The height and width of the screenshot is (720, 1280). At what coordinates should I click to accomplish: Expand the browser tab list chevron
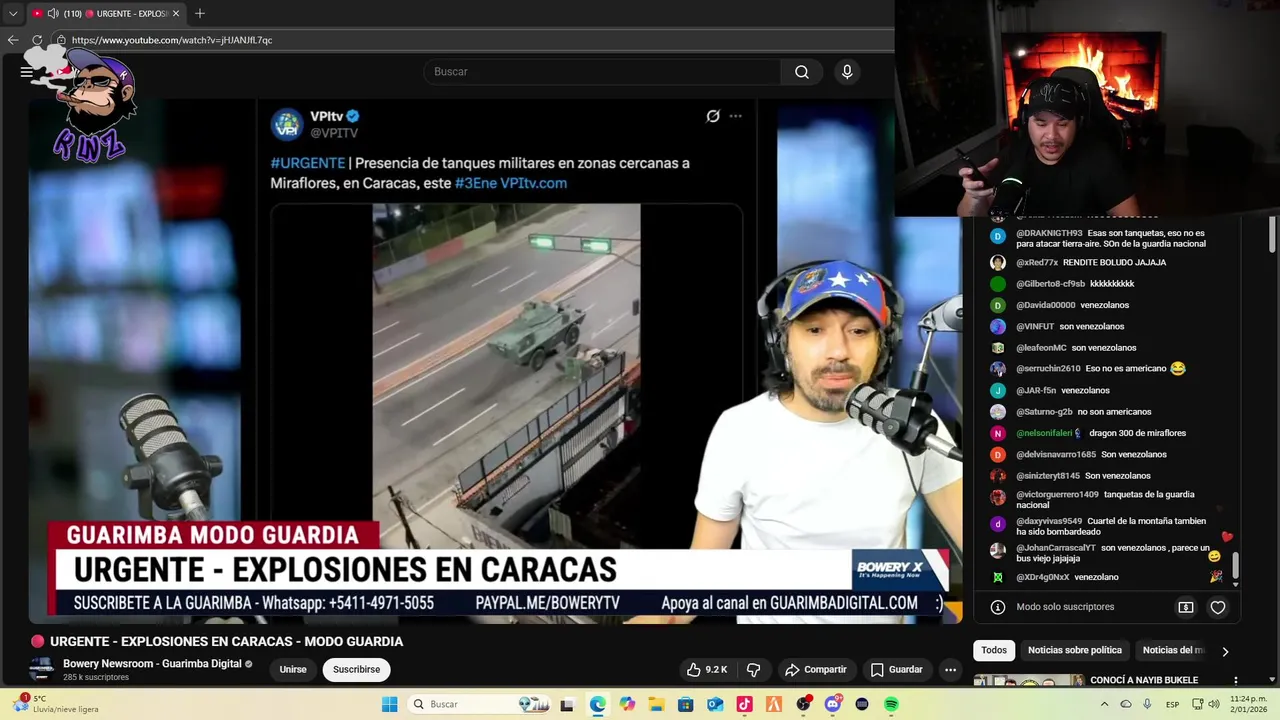(x=13, y=14)
